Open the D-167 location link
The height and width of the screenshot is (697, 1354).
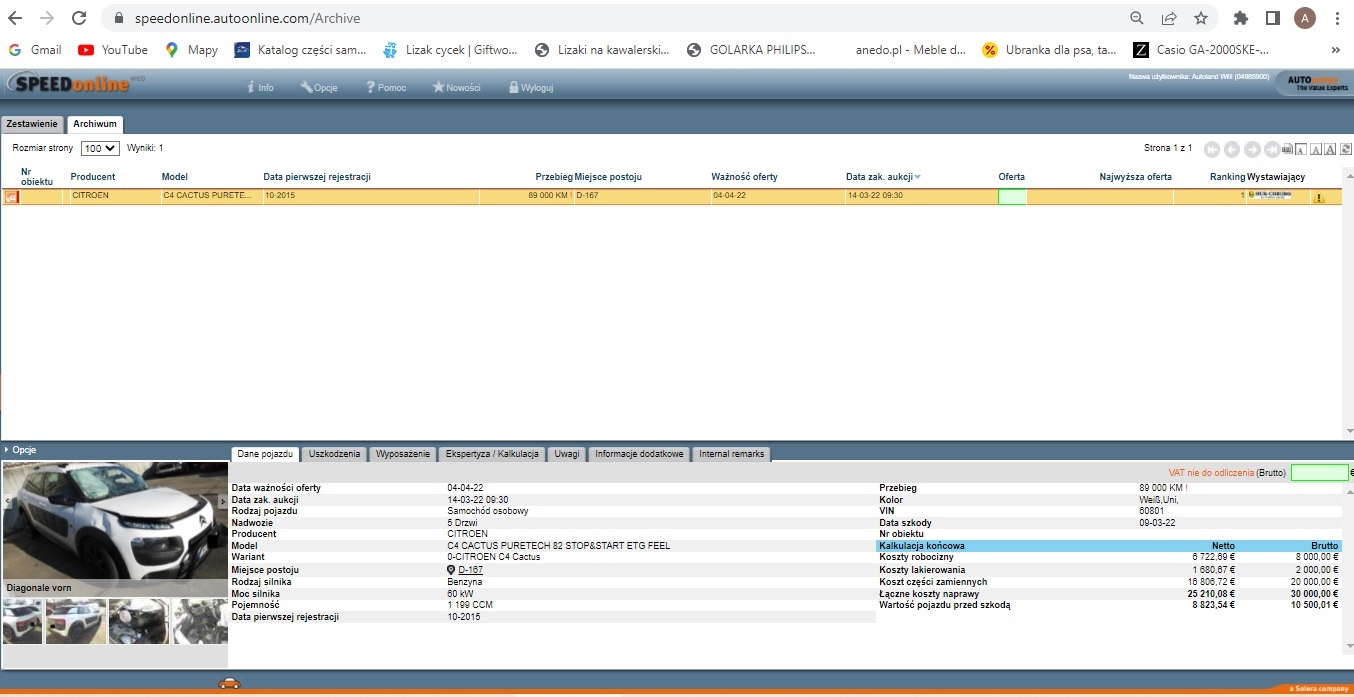click(470, 570)
